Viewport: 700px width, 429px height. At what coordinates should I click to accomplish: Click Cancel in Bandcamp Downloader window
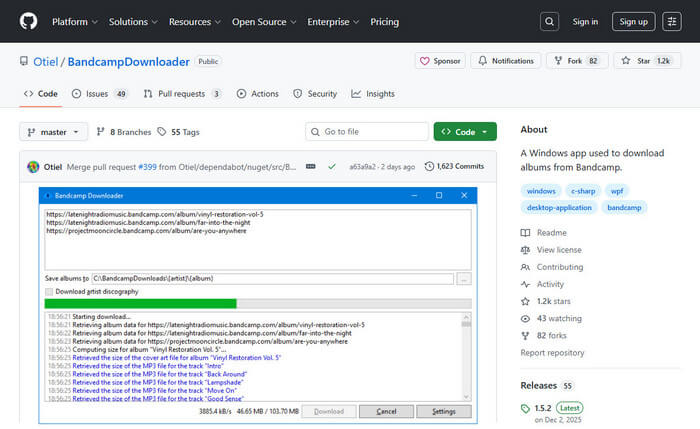pos(386,412)
